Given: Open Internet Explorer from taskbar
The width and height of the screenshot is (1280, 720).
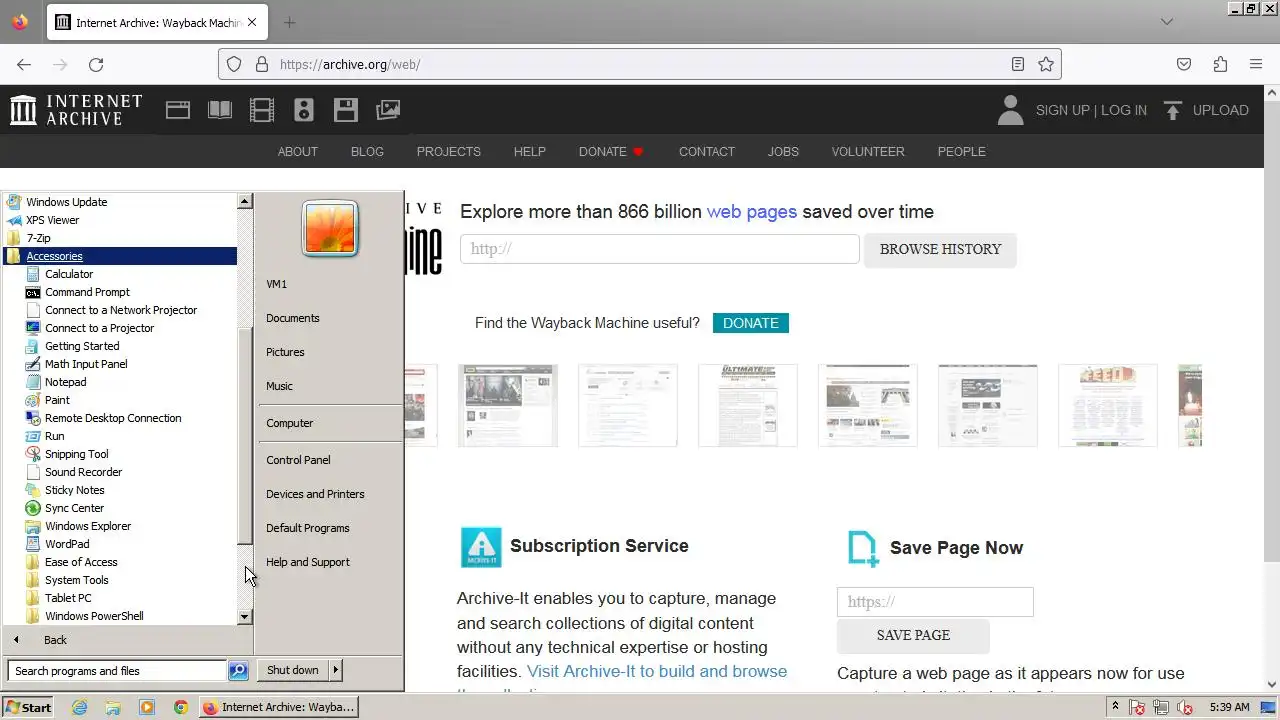Looking at the screenshot, I should coord(79,707).
